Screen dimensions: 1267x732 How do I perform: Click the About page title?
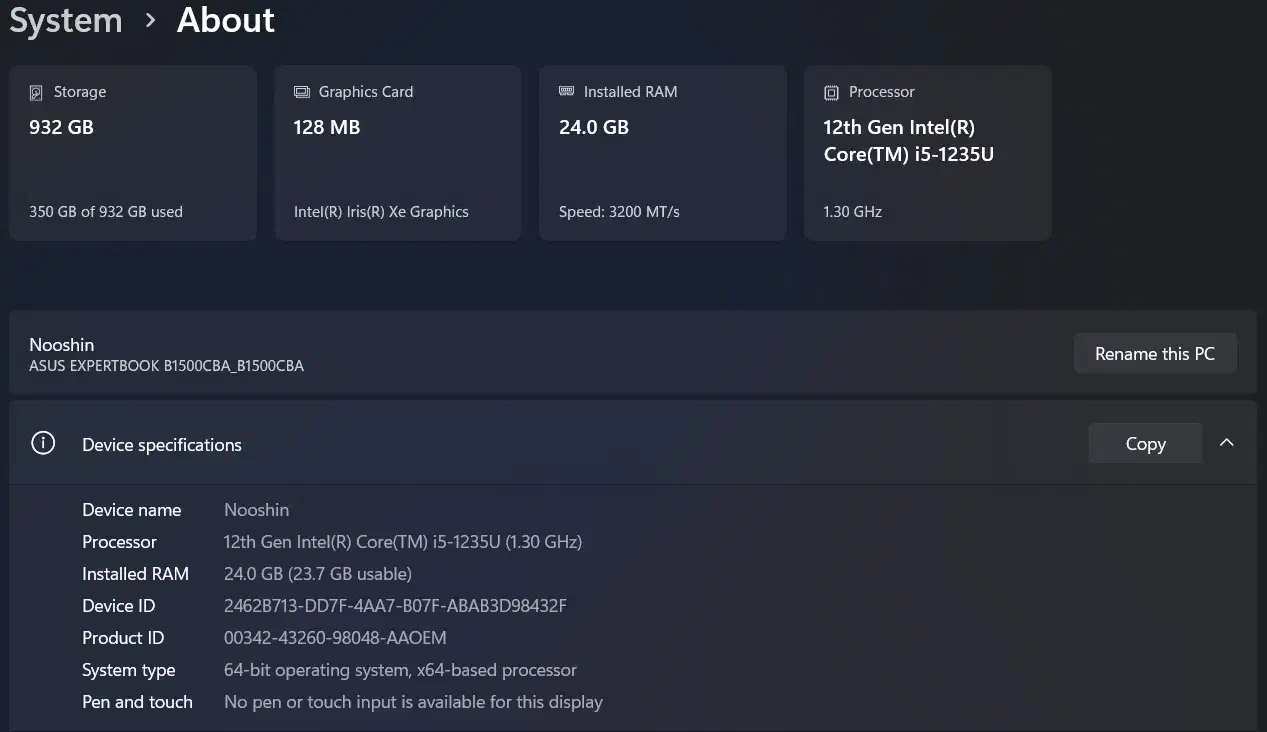tap(226, 20)
